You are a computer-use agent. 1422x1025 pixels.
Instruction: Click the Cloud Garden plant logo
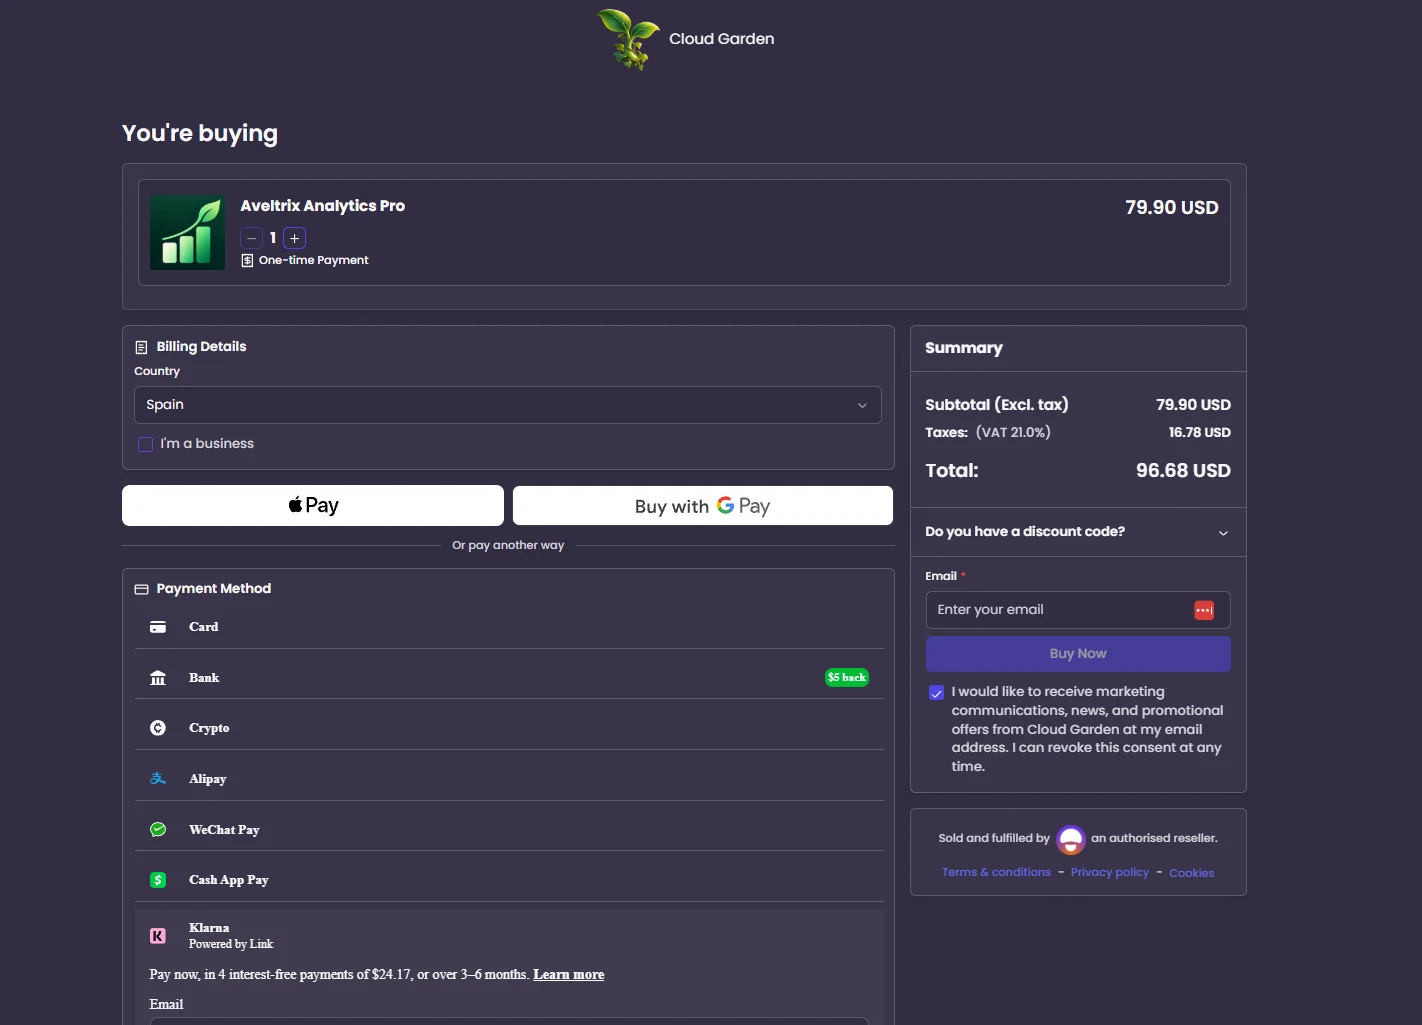click(x=628, y=39)
